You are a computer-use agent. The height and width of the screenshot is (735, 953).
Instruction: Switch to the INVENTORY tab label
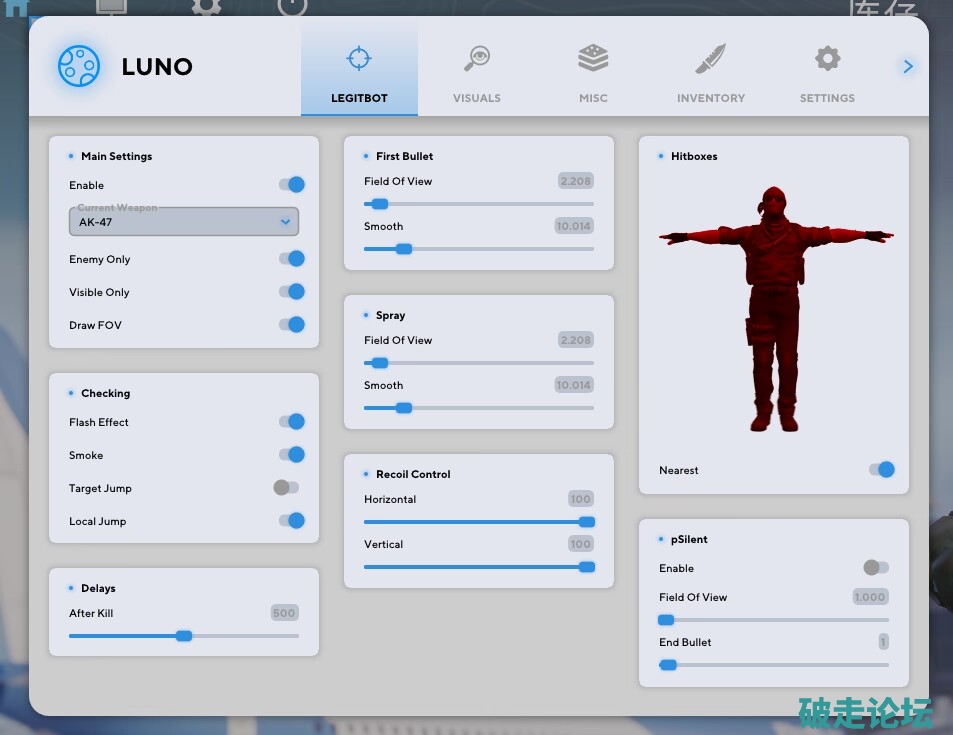(711, 98)
